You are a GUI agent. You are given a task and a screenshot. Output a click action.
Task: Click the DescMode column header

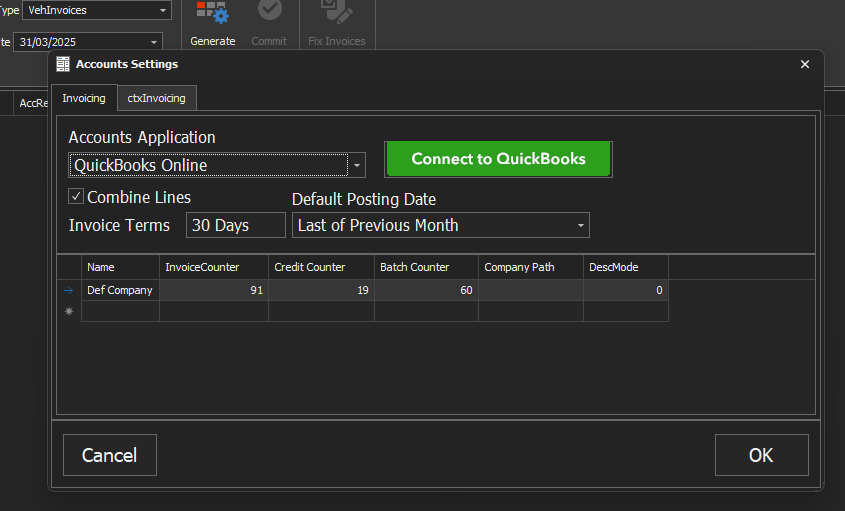(626, 267)
